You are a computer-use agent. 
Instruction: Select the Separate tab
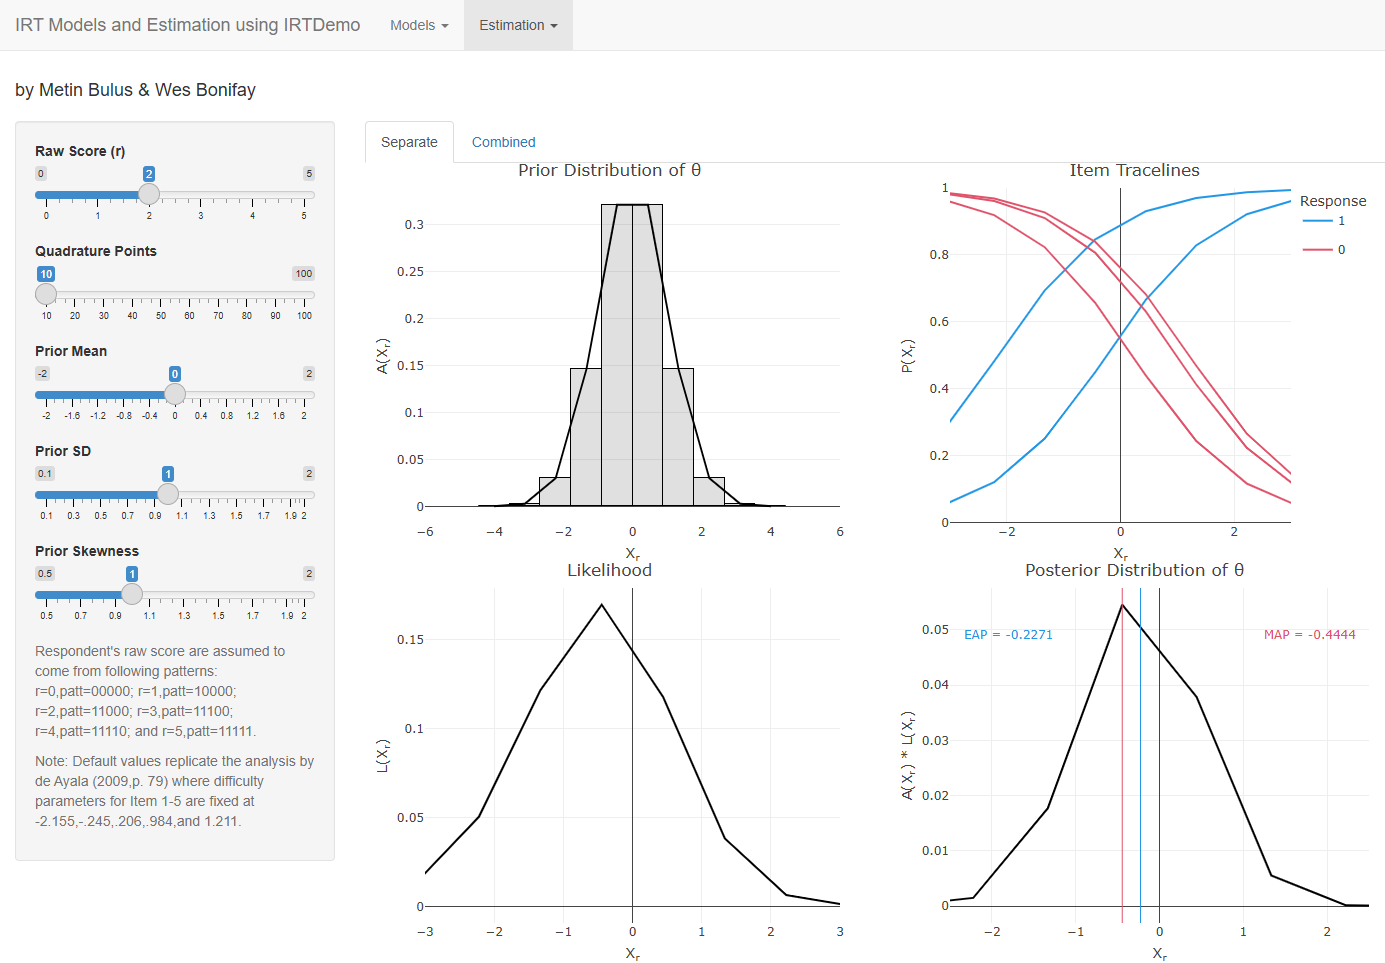click(x=409, y=142)
